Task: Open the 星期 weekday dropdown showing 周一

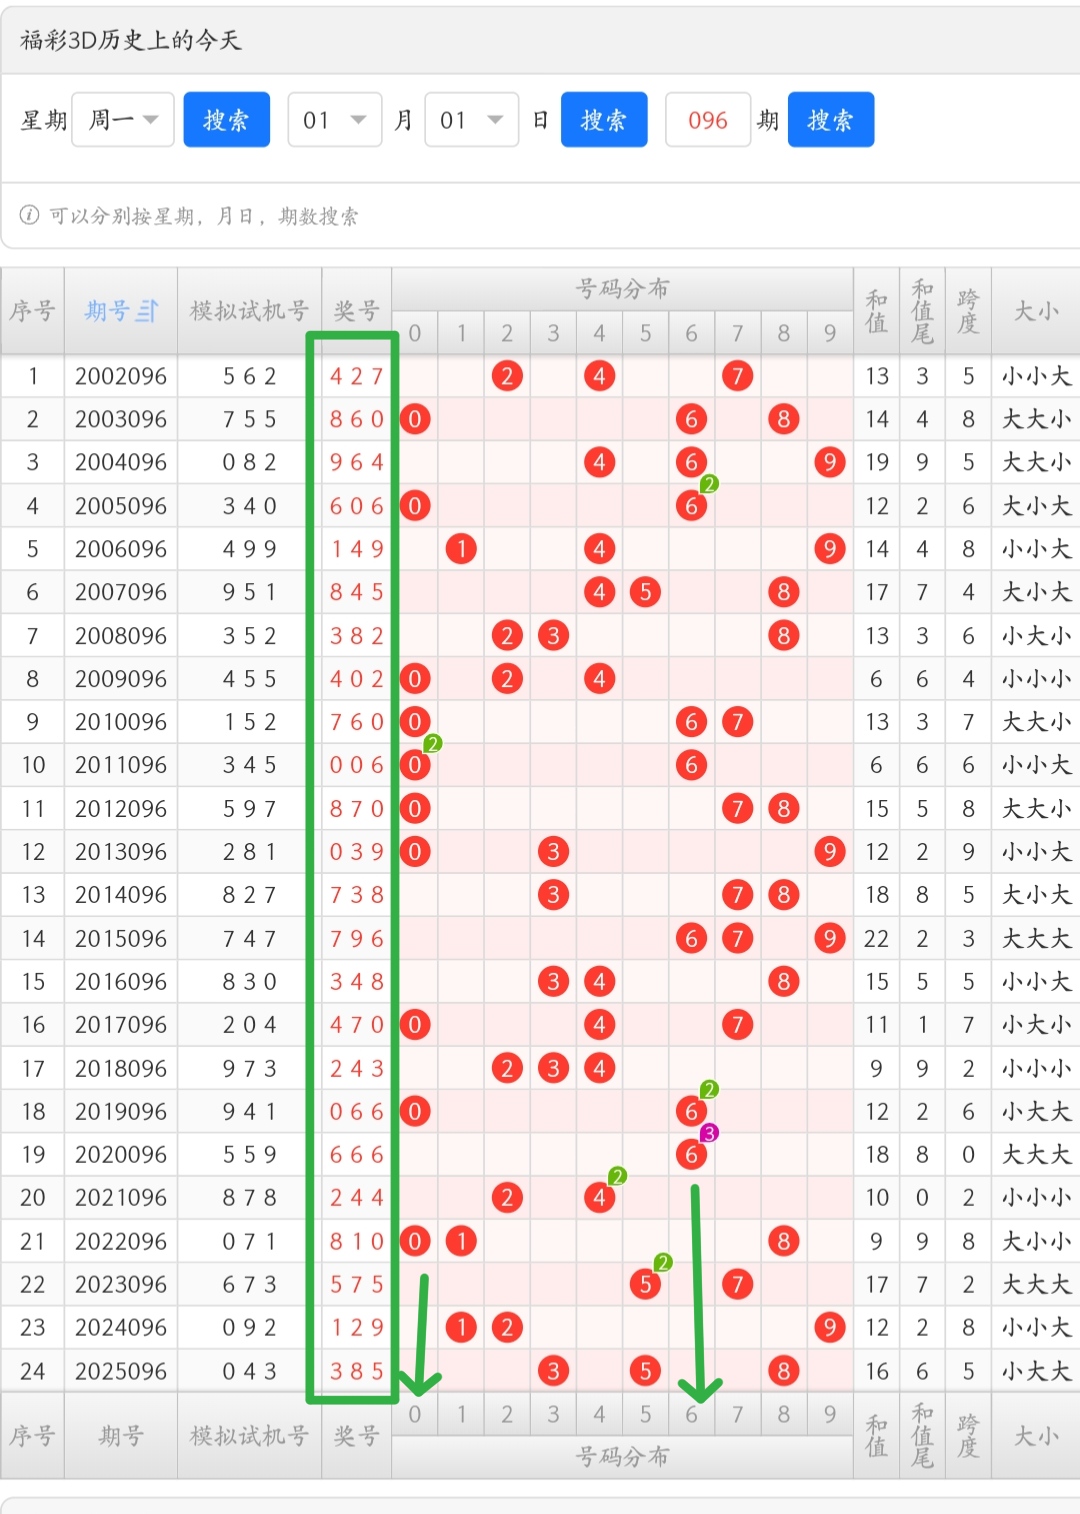Action: [123, 120]
